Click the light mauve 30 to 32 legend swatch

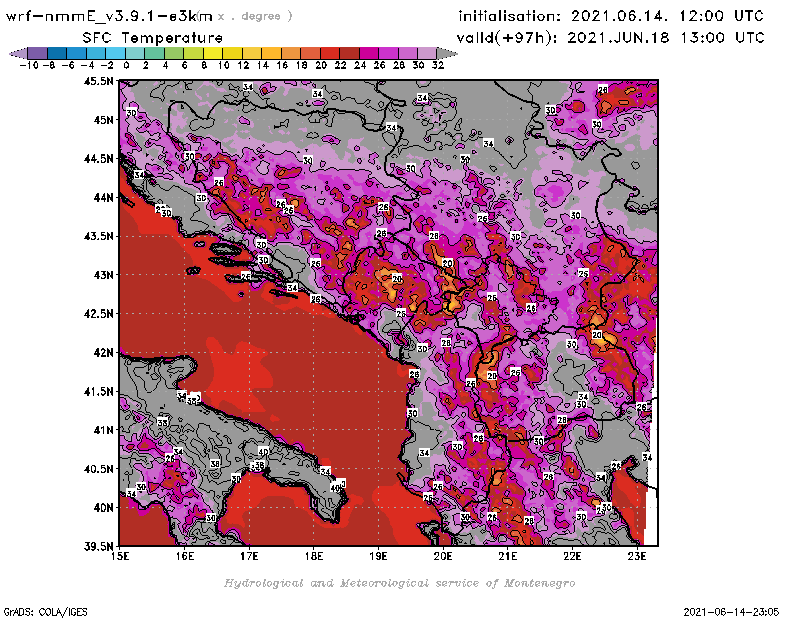[x=428, y=53]
